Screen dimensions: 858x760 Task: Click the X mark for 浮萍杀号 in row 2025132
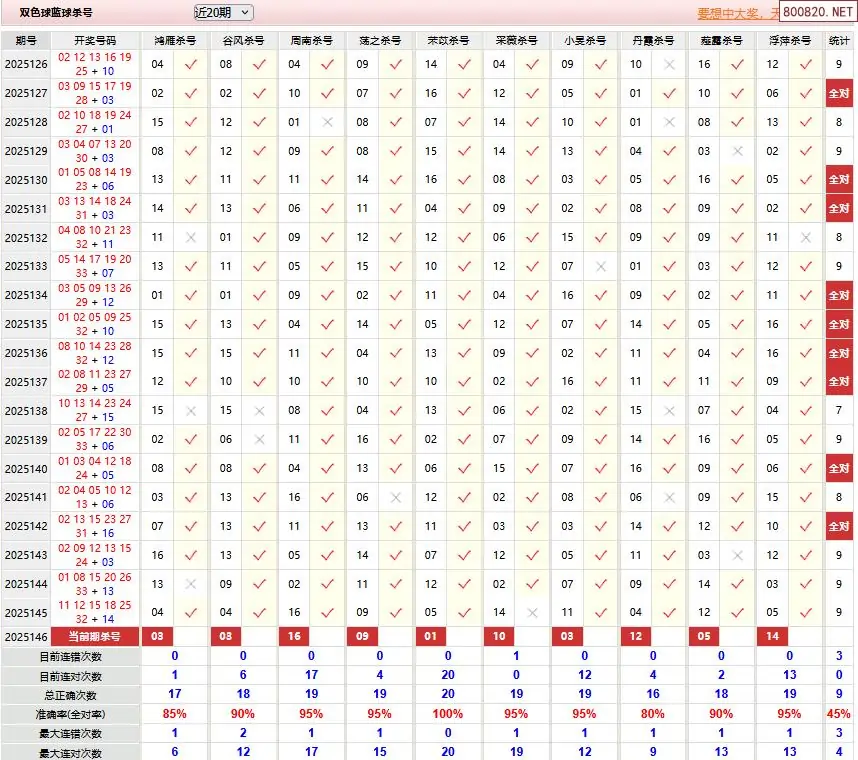point(806,238)
